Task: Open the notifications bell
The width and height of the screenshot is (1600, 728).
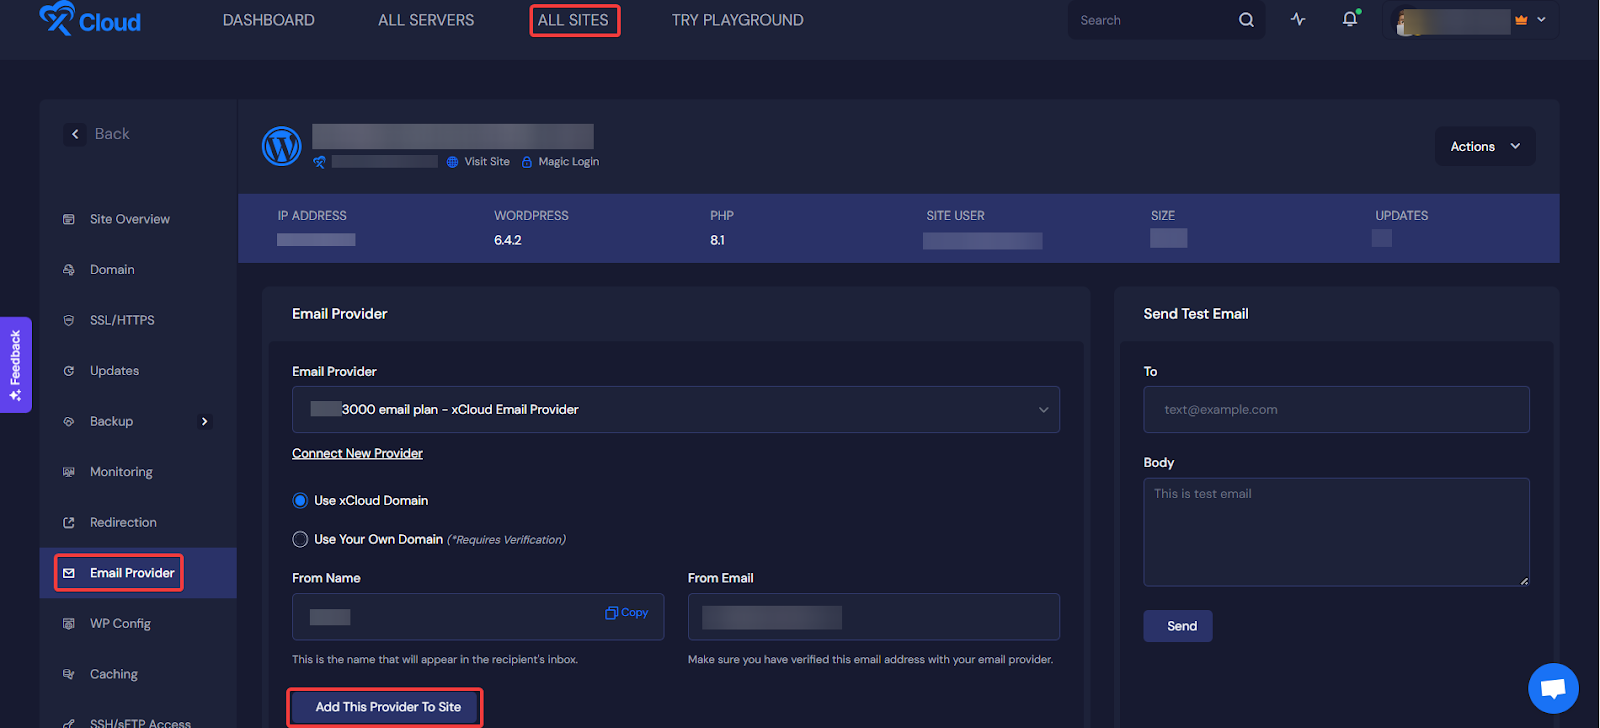Action: point(1350,19)
